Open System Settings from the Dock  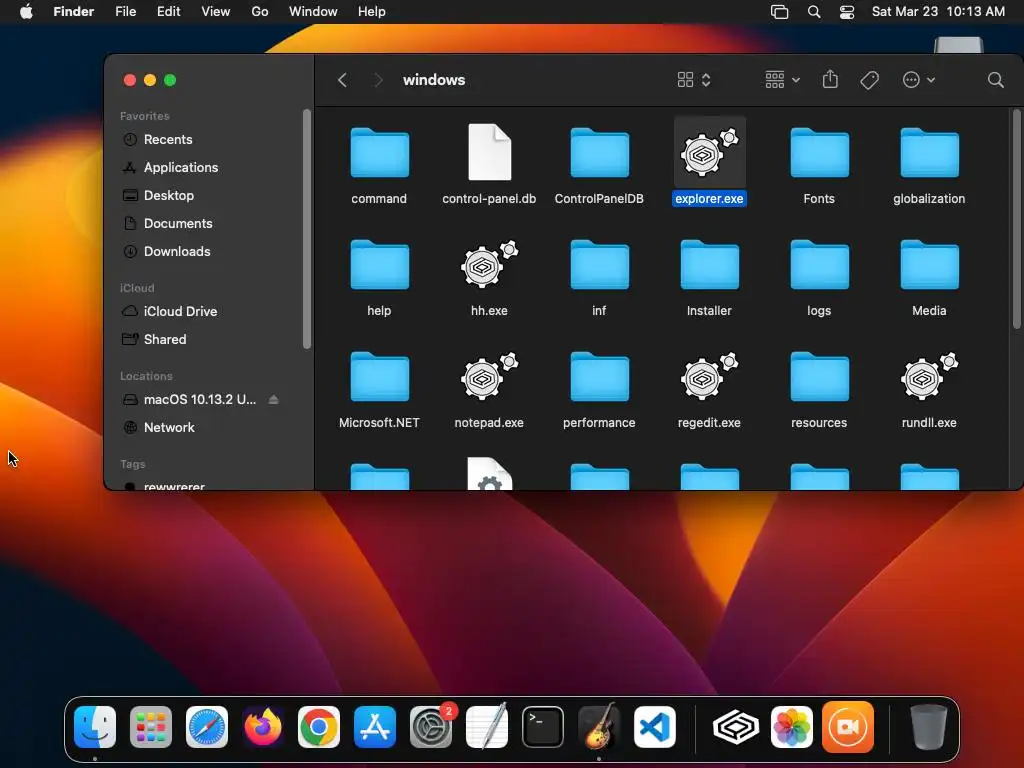[x=431, y=727]
